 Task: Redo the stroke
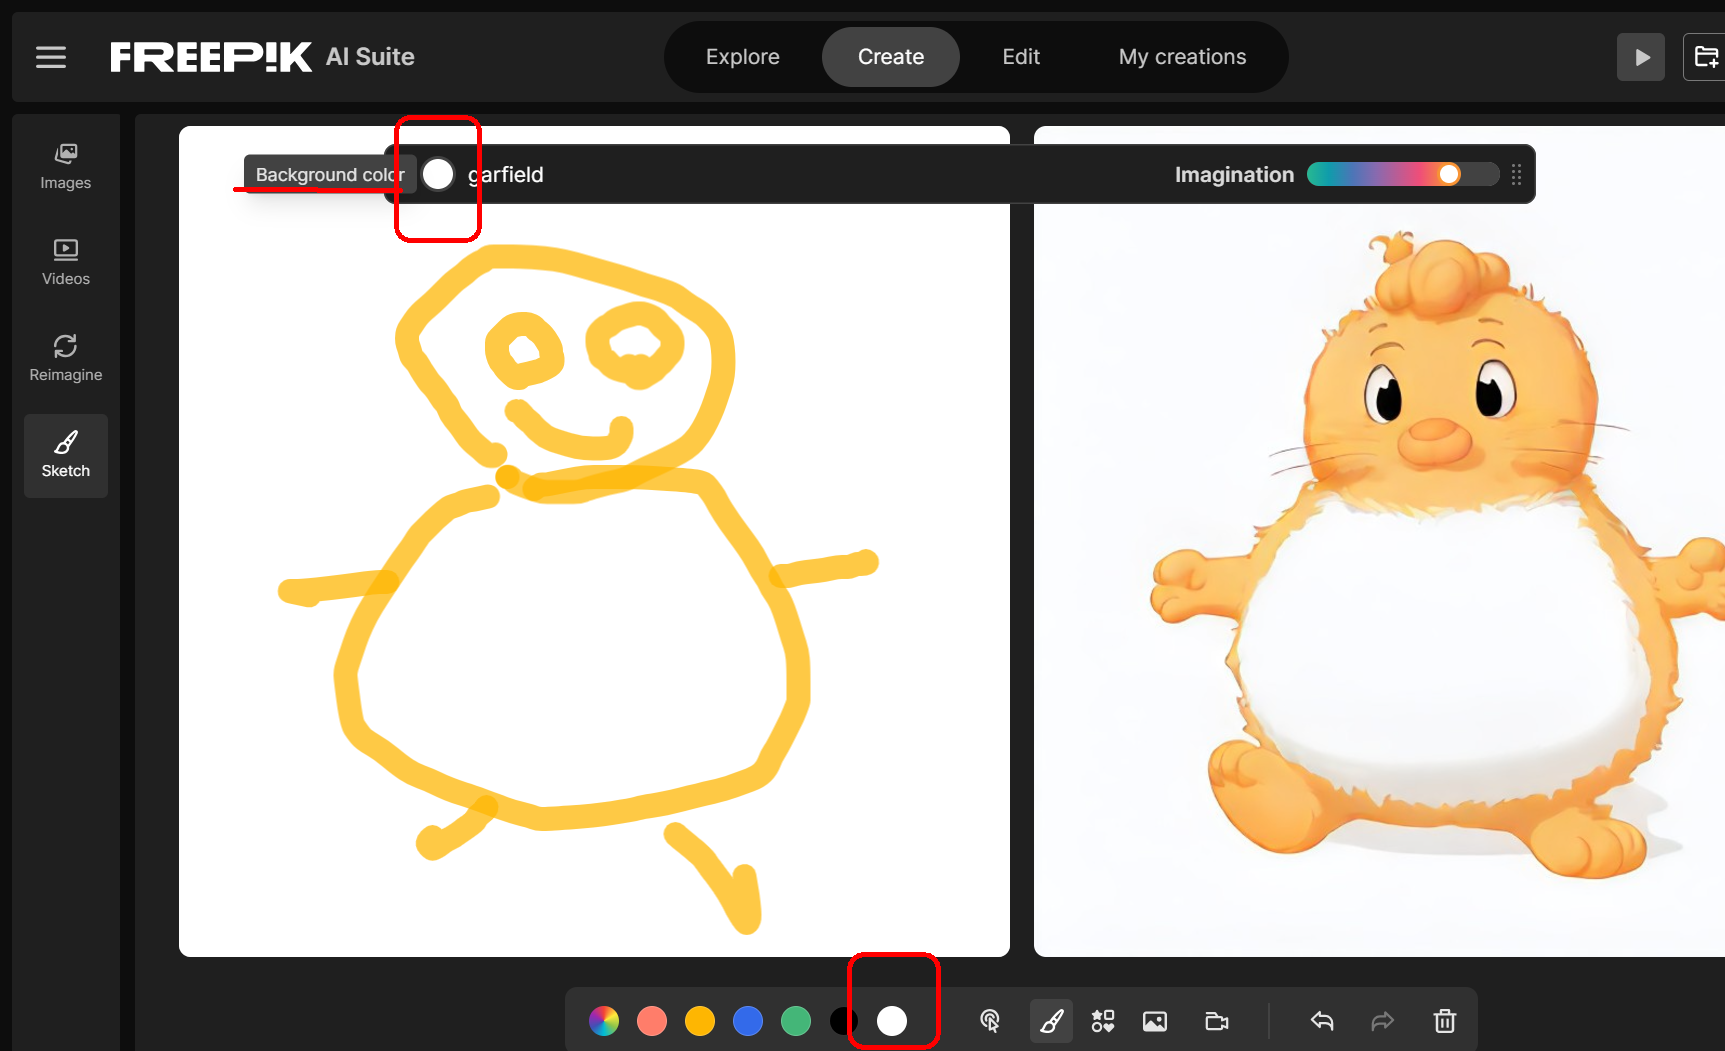pyautogui.click(x=1383, y=1021)
